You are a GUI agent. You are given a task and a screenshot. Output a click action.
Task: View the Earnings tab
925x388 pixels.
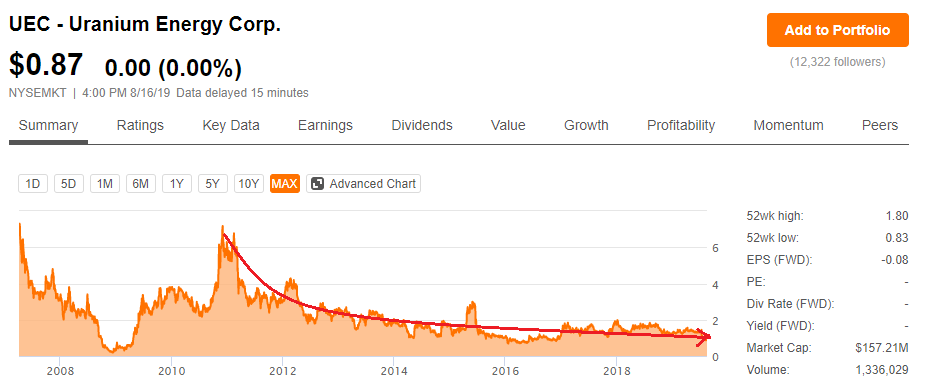[325, 126]
